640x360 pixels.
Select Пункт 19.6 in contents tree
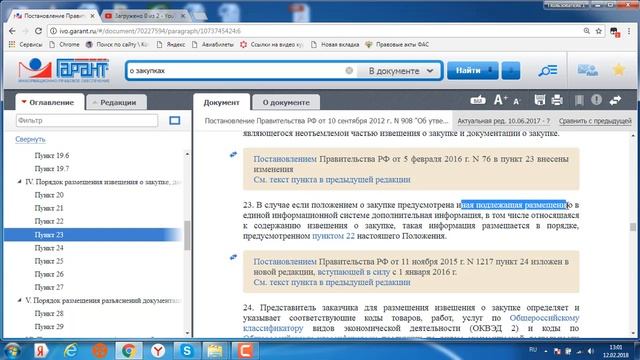52,156
